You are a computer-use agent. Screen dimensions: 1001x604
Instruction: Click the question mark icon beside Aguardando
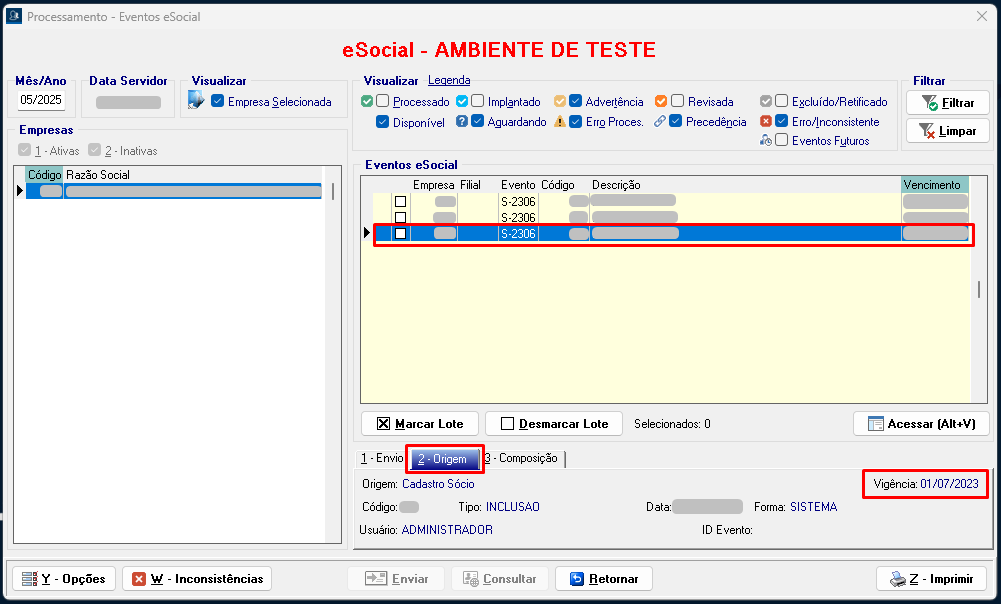(x=462, y=122)
